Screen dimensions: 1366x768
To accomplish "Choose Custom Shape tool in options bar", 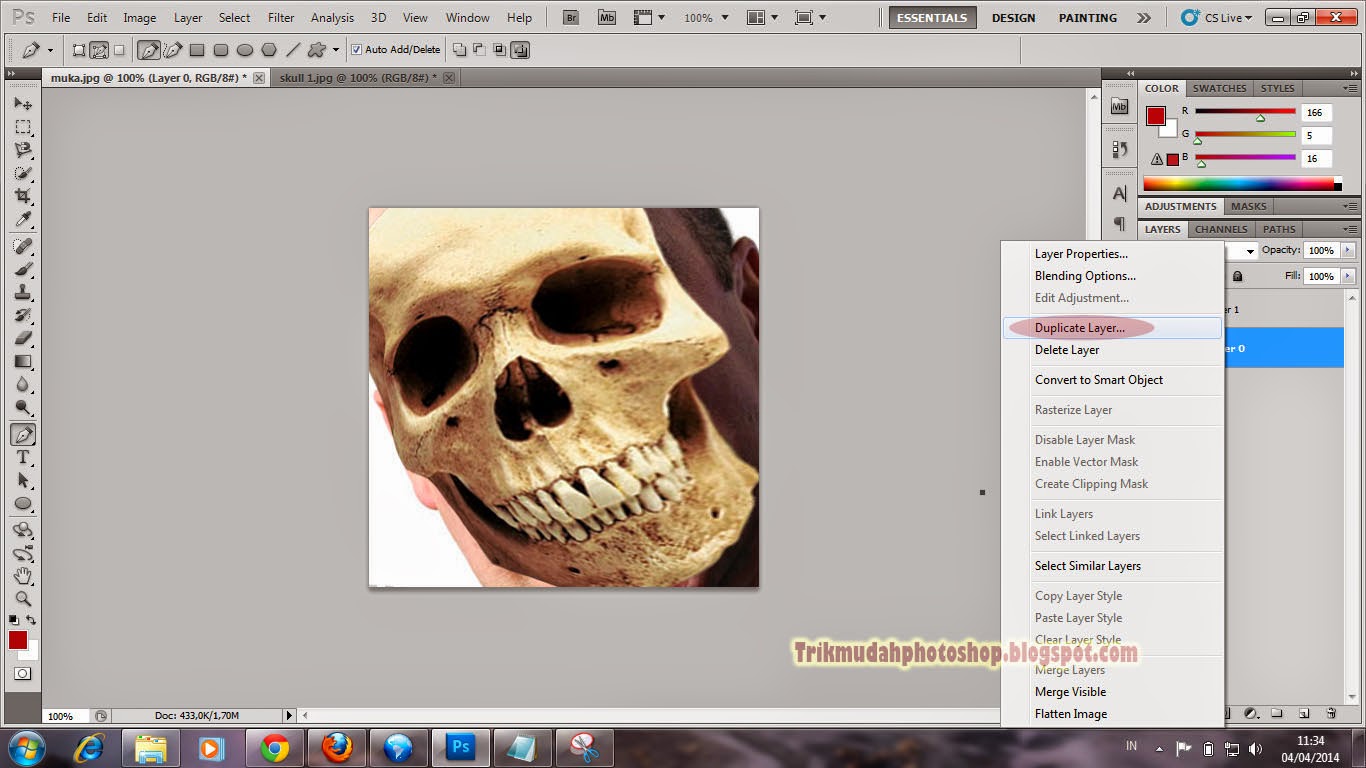I will [317, 49].
